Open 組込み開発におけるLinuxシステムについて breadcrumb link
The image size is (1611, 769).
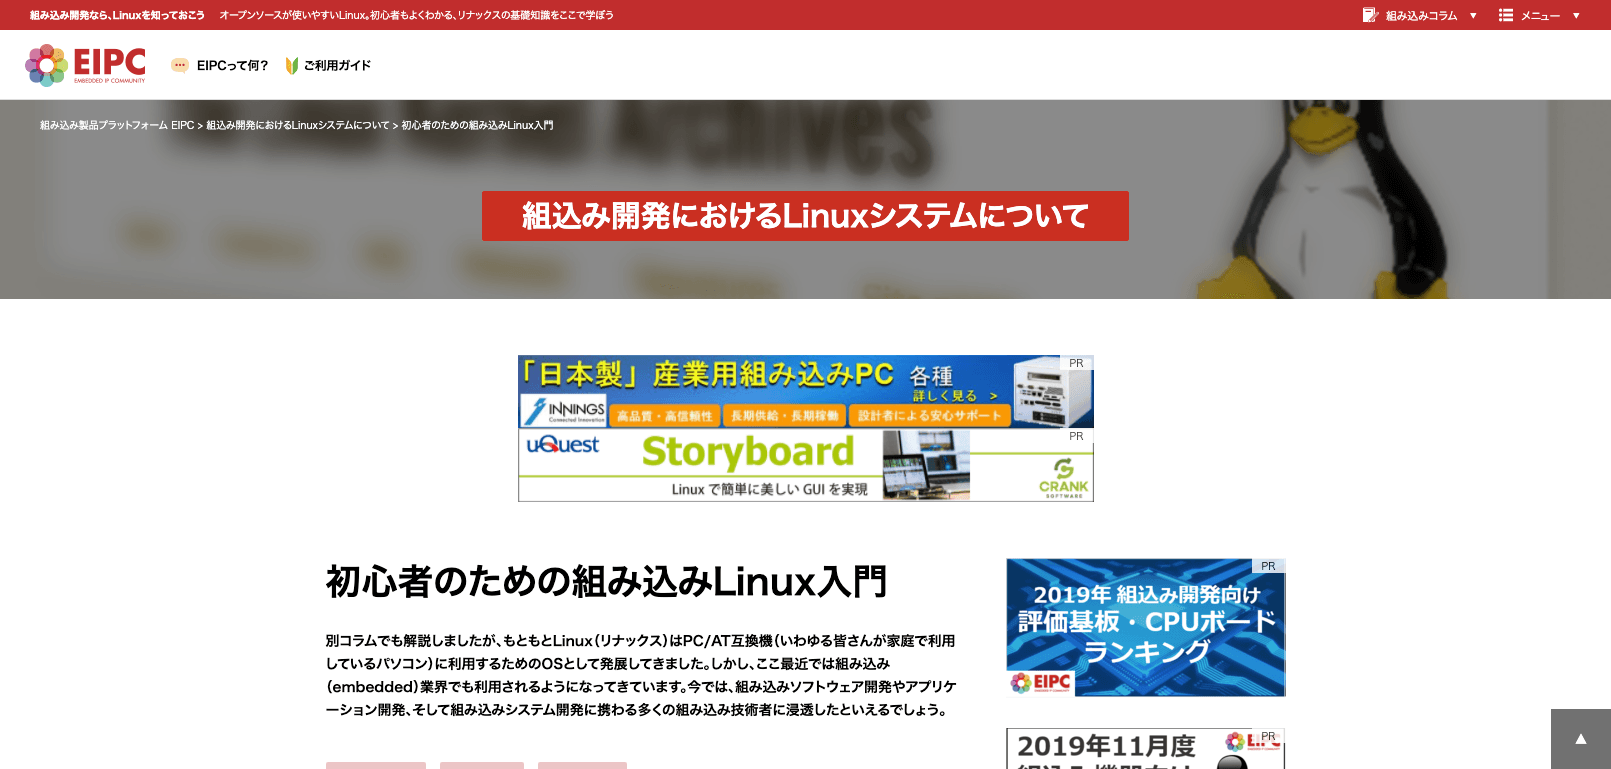297,126
